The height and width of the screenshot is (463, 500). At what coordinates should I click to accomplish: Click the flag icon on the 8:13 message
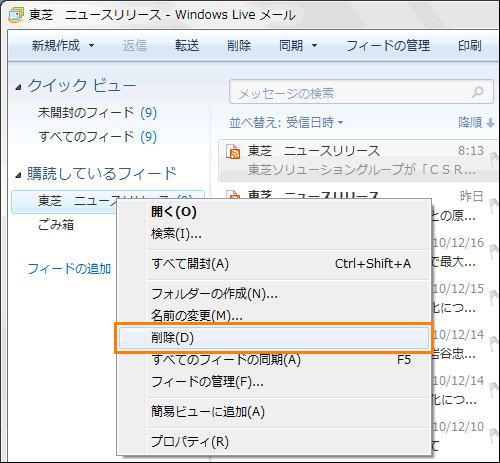tap(494, 159)
